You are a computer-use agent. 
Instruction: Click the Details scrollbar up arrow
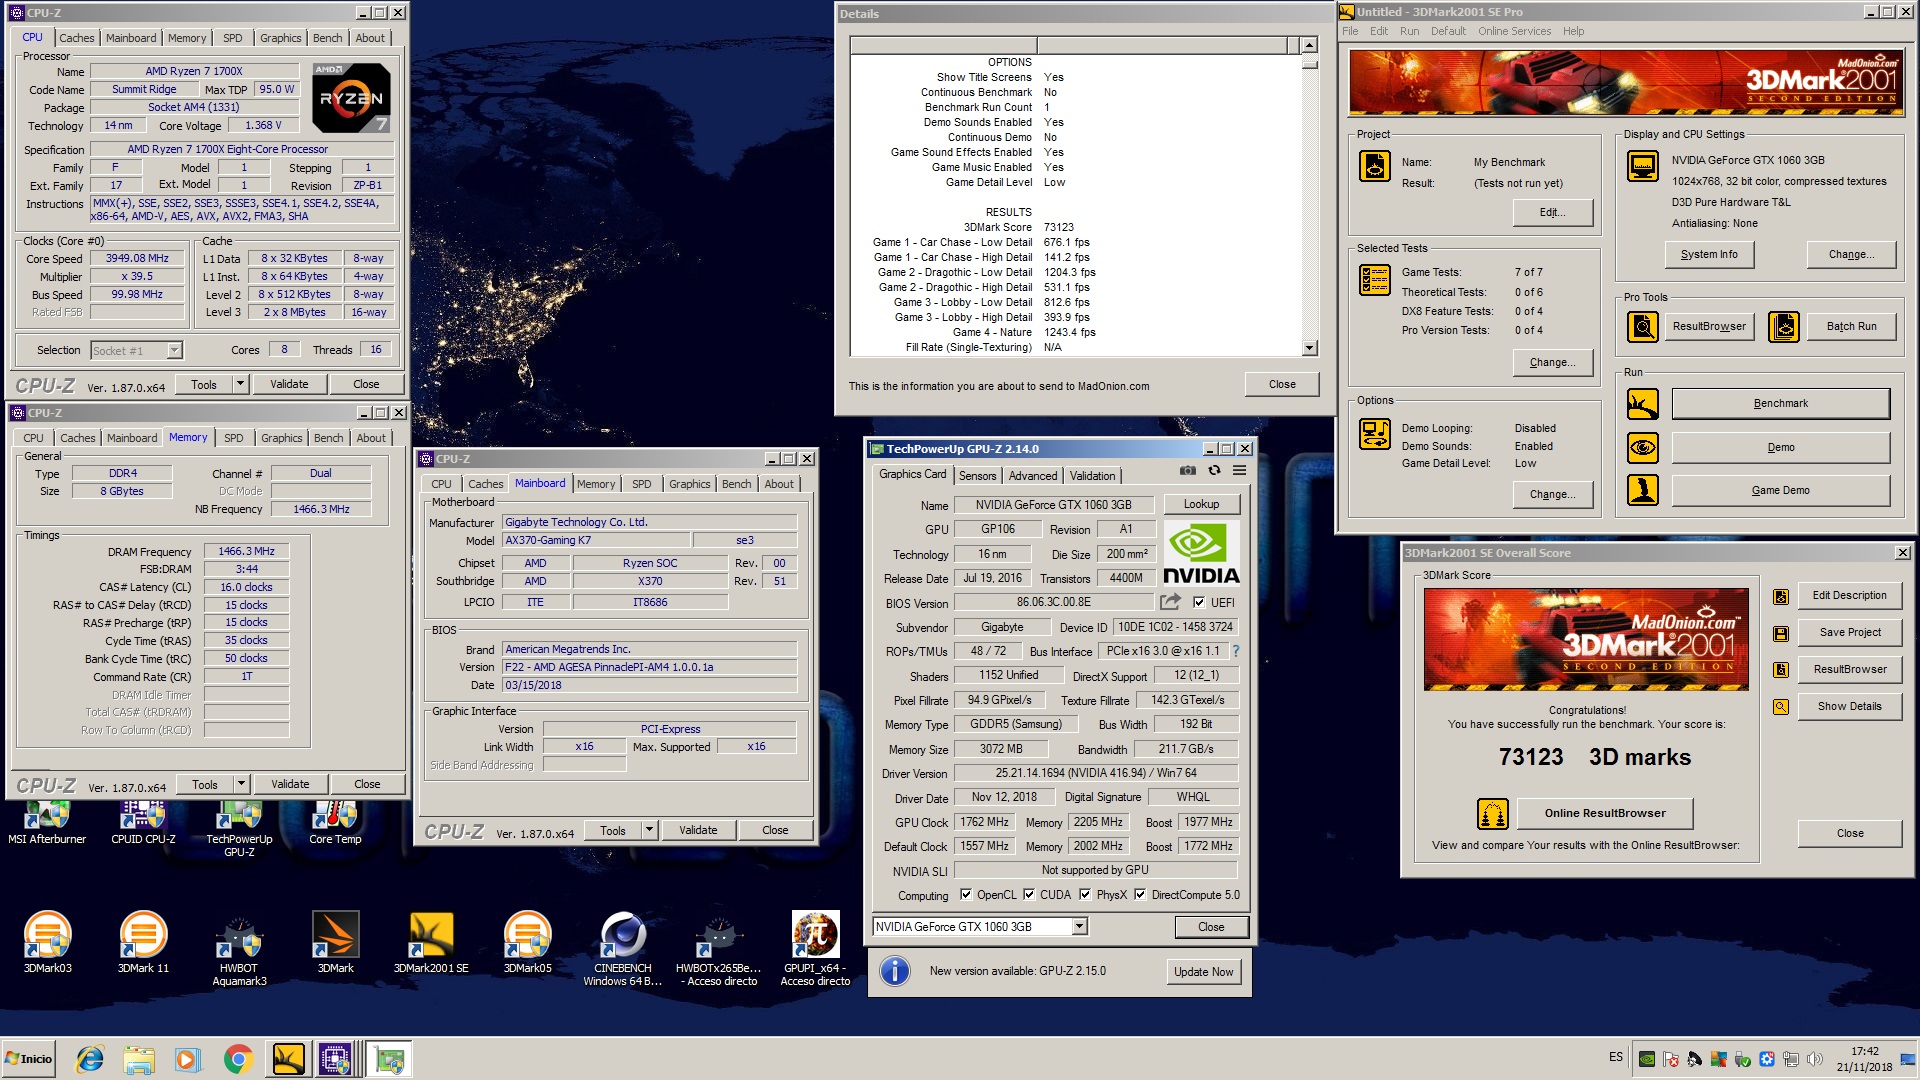point(1309,45)
